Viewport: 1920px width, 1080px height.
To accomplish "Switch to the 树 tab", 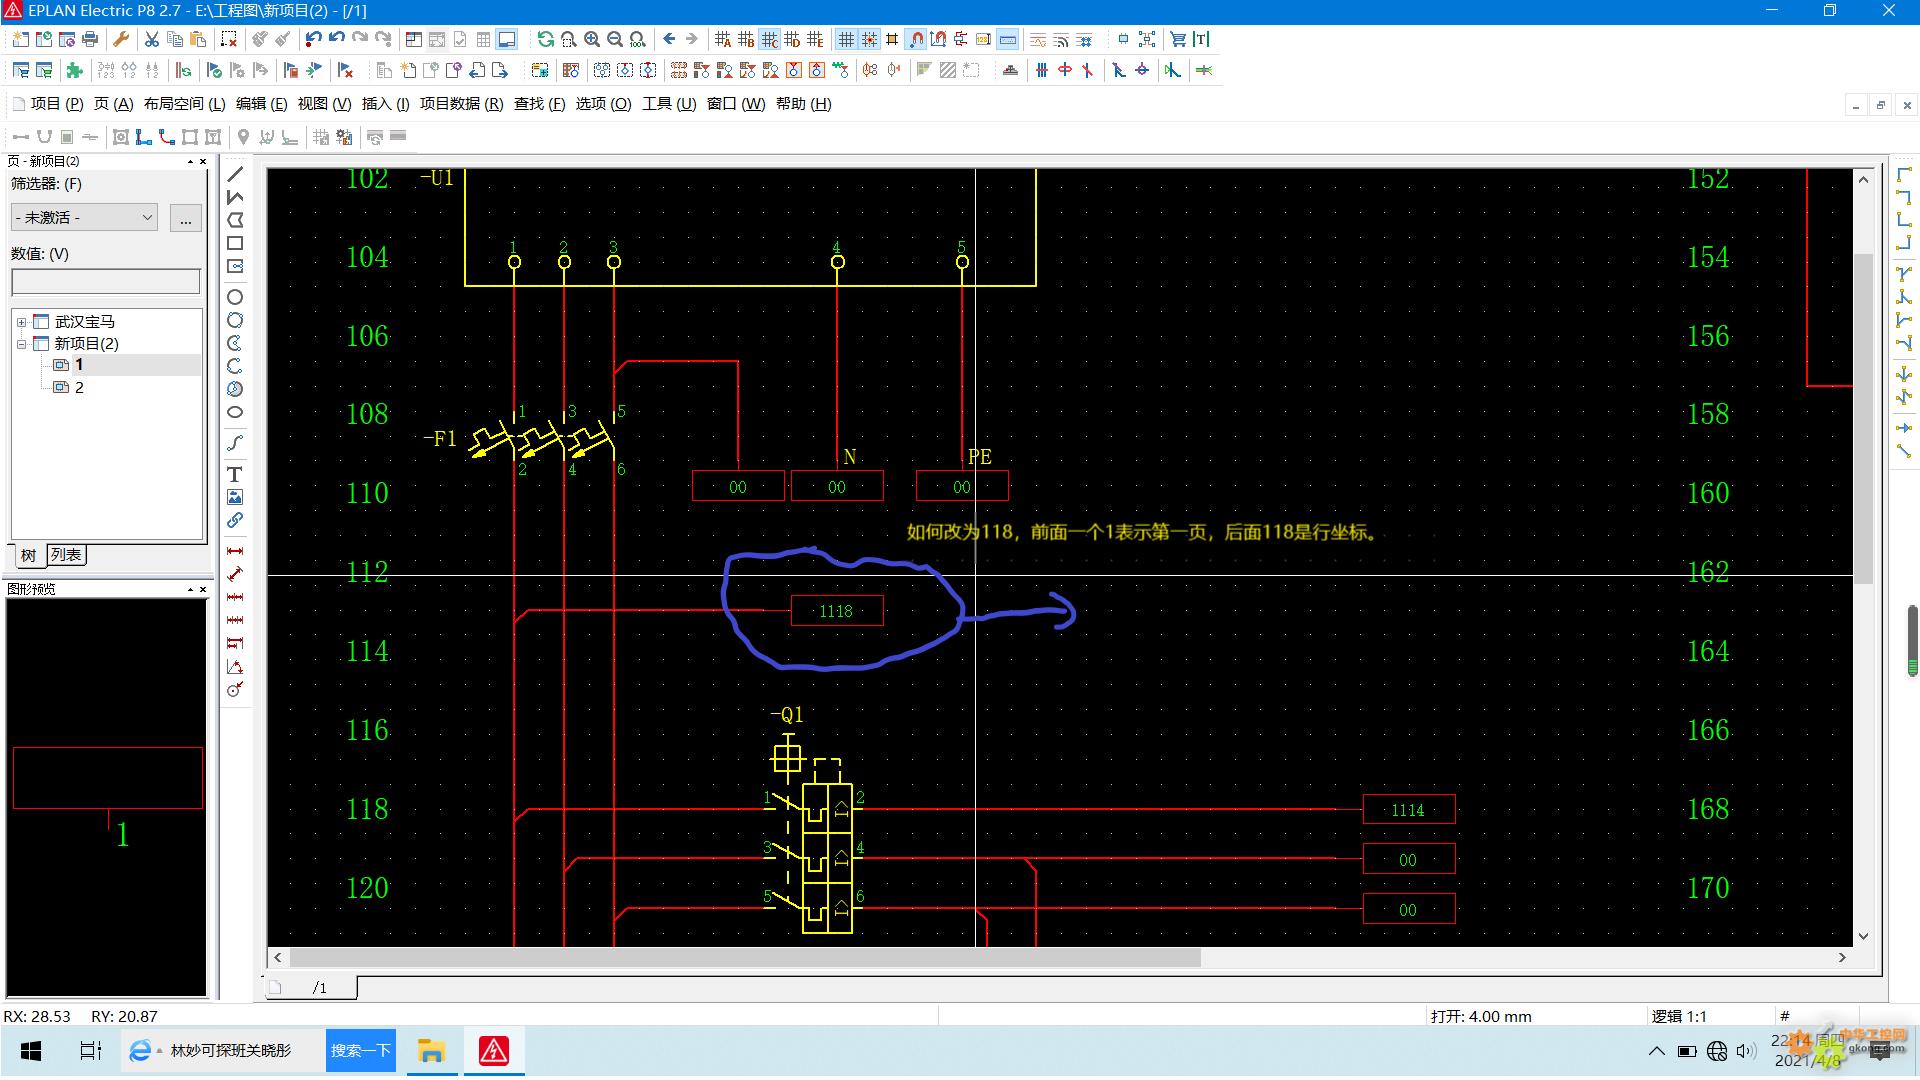I will [x=28, y=555].
